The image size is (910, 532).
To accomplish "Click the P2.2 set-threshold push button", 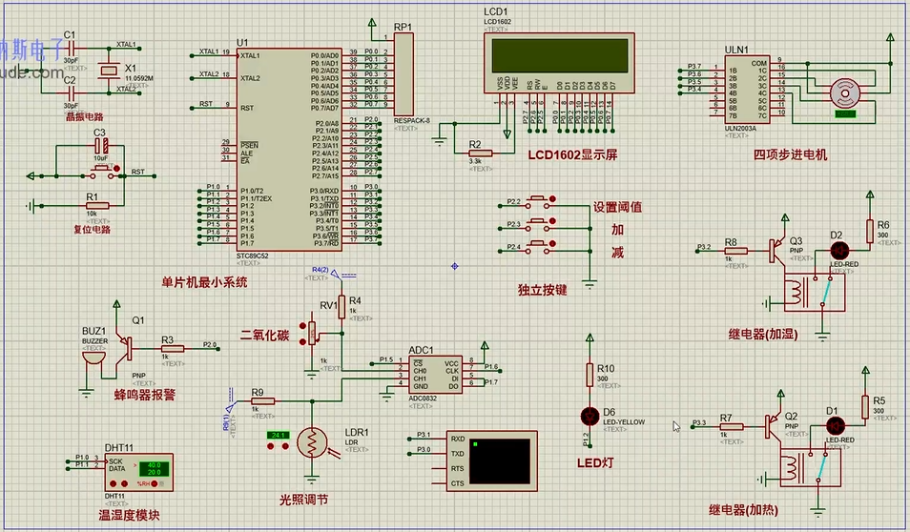I will (537, 202).
